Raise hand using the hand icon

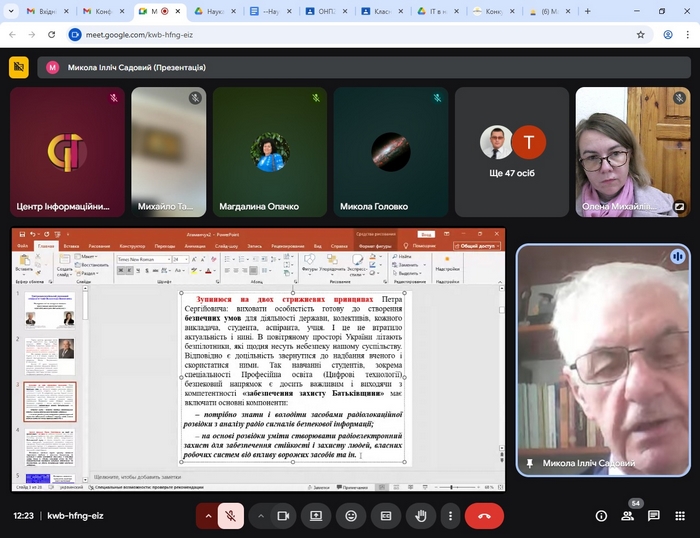(x=421, y=516)
